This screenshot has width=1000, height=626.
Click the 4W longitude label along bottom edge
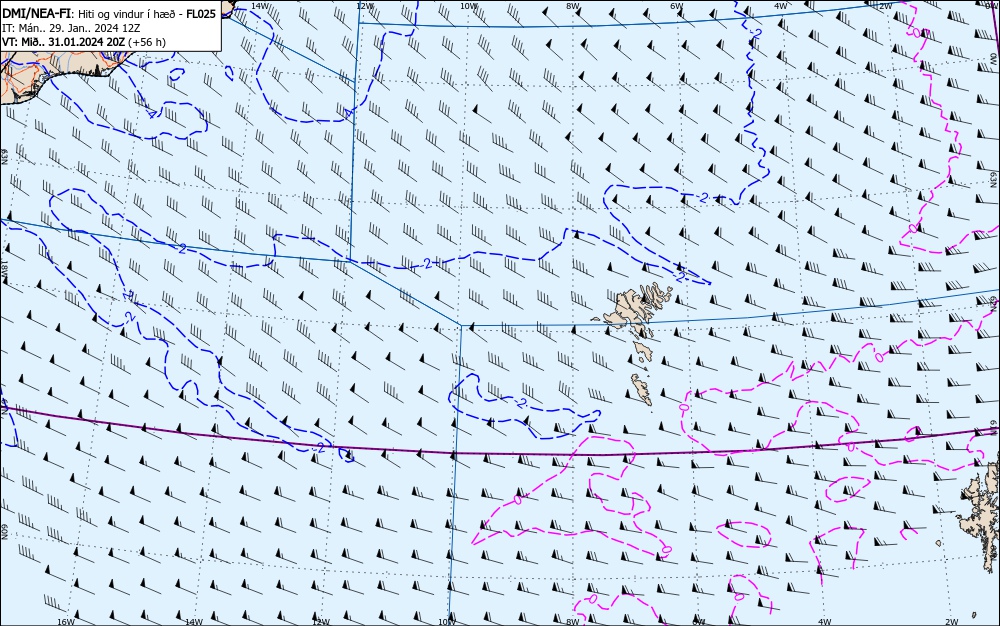[825, 622]
